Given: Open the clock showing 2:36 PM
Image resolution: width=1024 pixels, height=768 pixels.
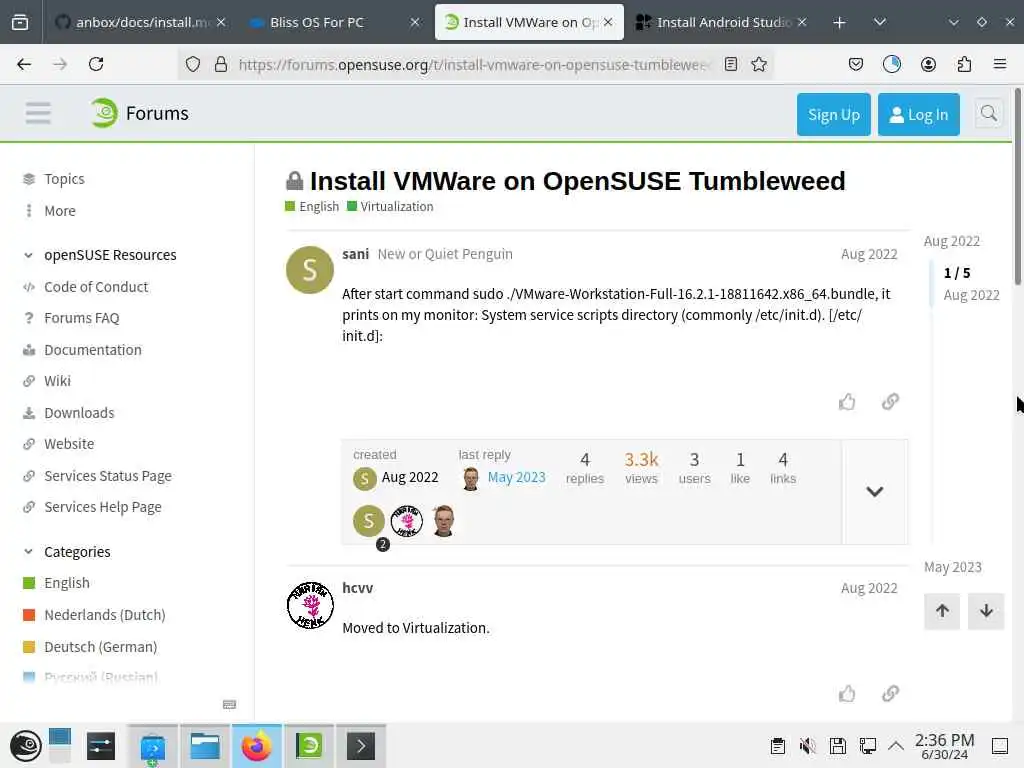Looking at the screenshot, I should tap(944, 746).
